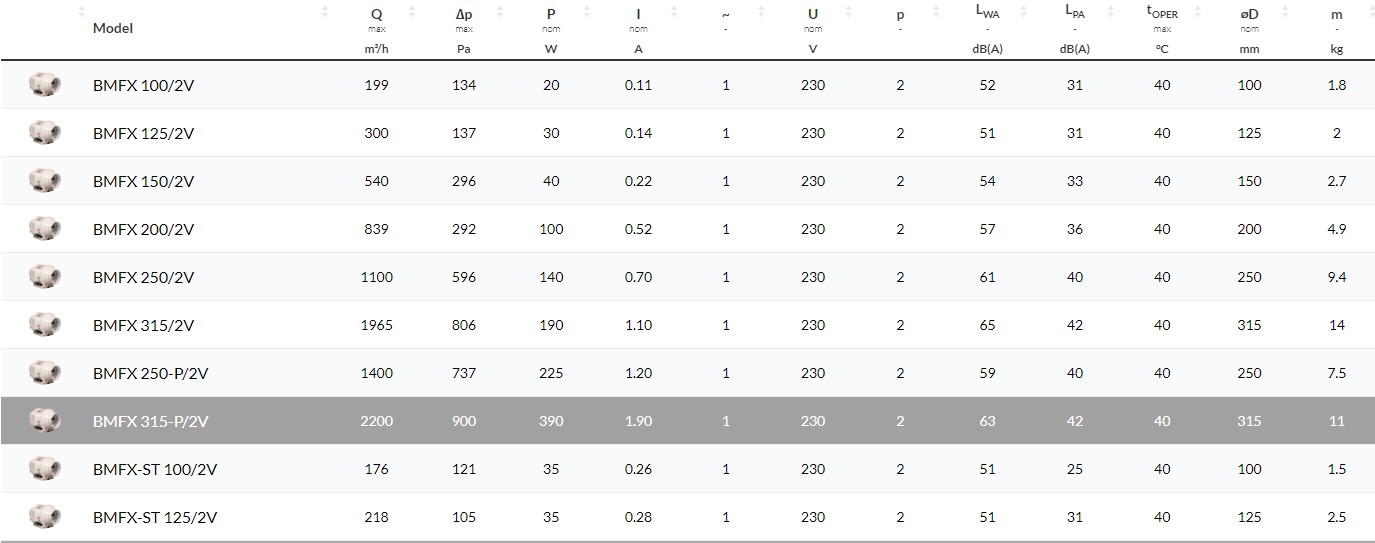This screenshot has width=1375, height=543.
Task: Select the BMFX-ST 125/2V product thumbnail
Action: pyautogui.click(x=45, y=517)
